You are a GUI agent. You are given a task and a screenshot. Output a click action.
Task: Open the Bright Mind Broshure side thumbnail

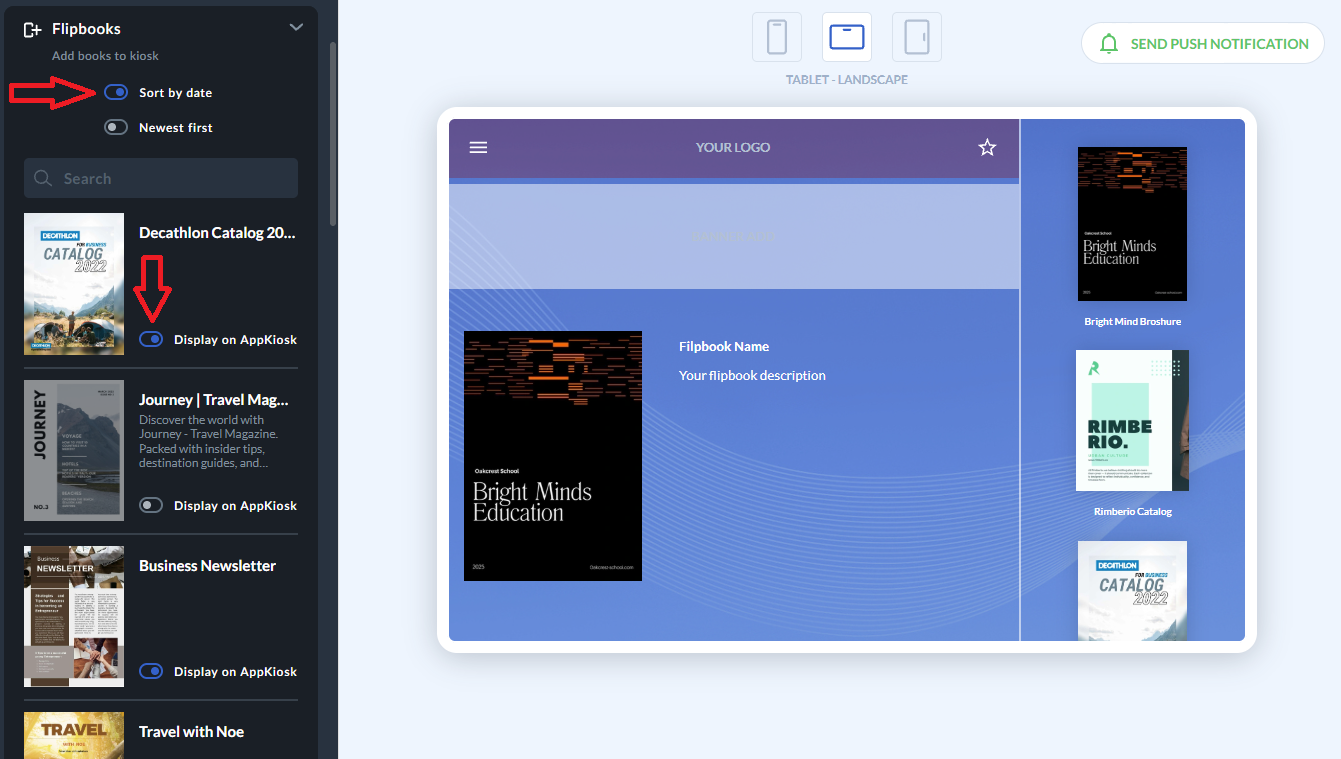1132,224
